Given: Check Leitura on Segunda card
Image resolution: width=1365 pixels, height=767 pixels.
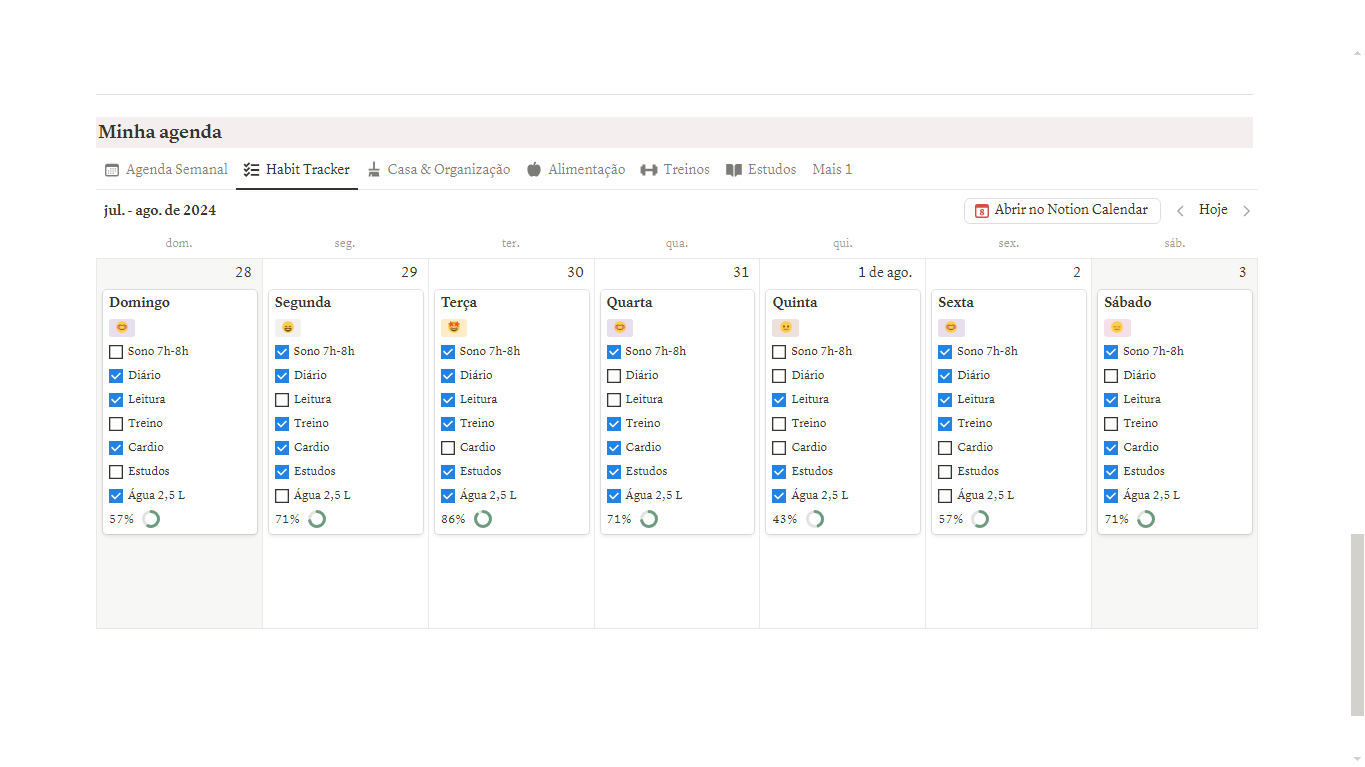Looking at the screenshot, I should (x=282, y=400).
